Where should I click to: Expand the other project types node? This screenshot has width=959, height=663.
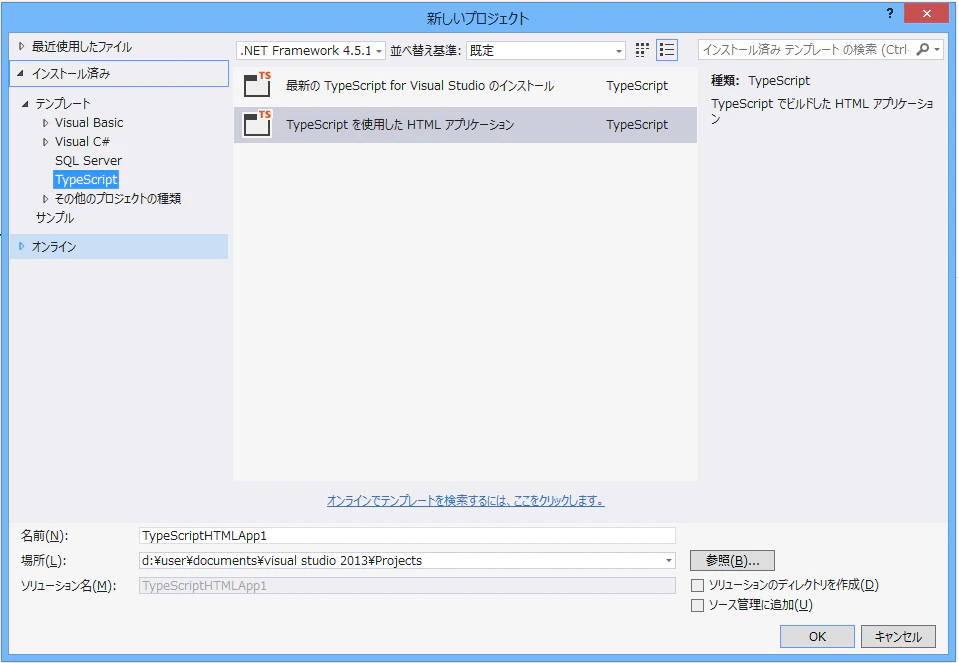coord(45,199)
